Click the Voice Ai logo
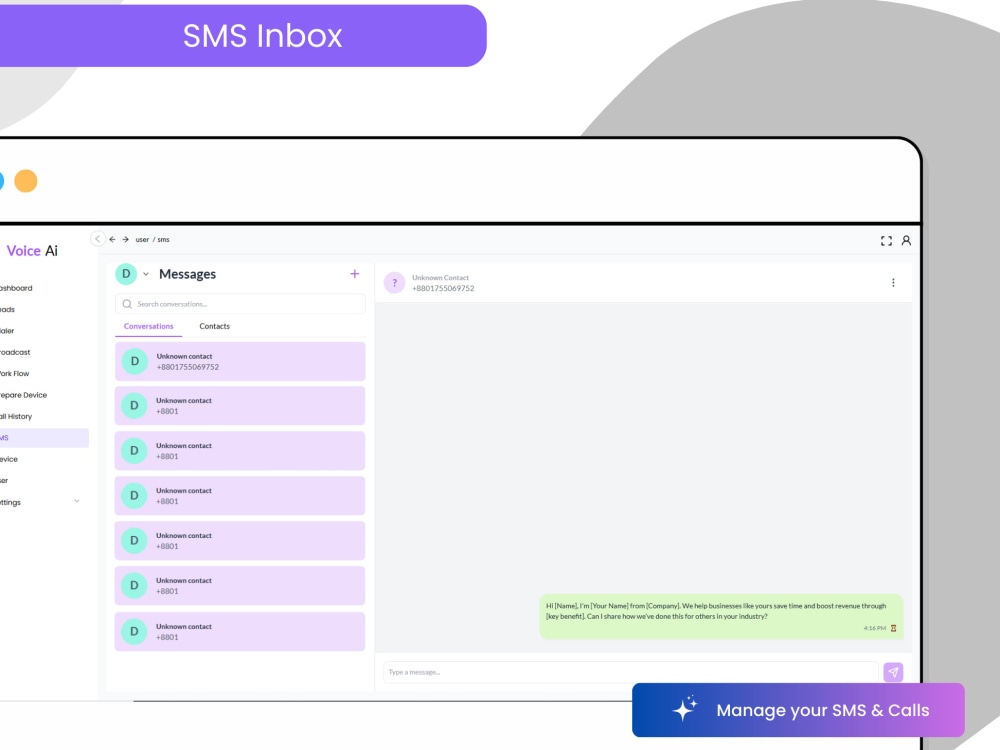Viewport: 1000px width, 750px height. tap(32, 251)
